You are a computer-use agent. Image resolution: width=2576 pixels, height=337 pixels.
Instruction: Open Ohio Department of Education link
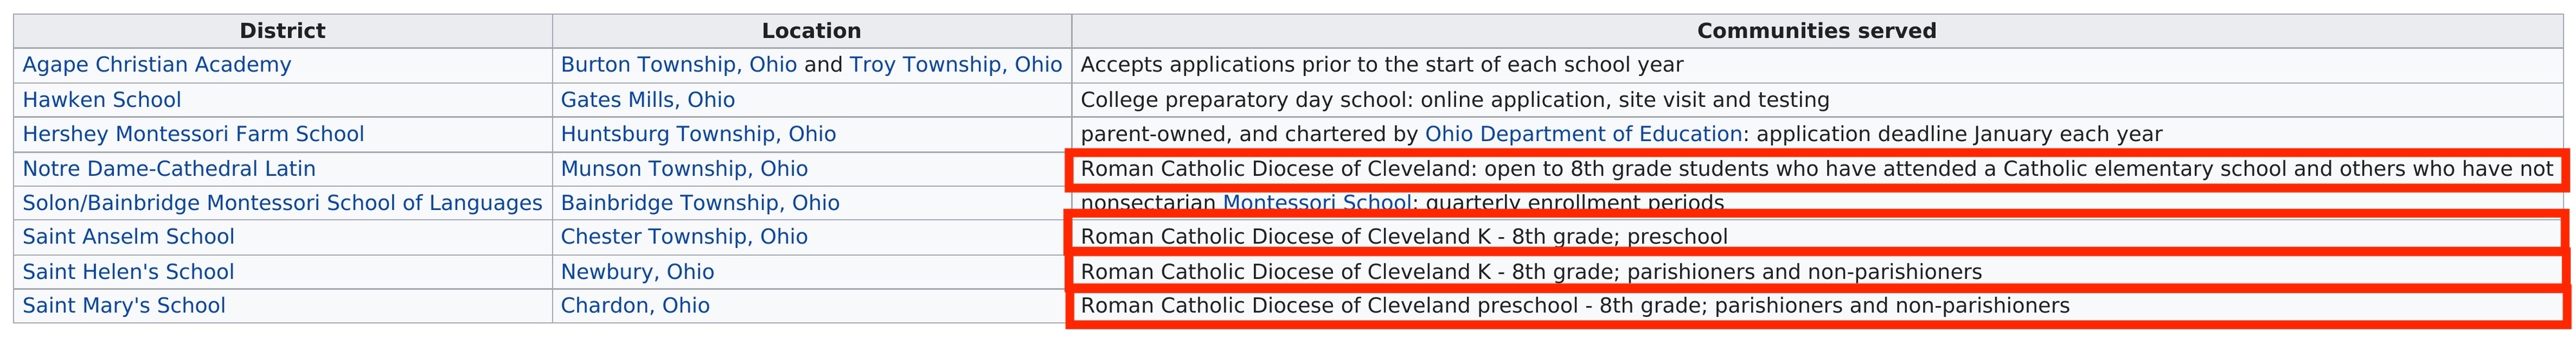pyautogui.click(x=1583, y=134)
